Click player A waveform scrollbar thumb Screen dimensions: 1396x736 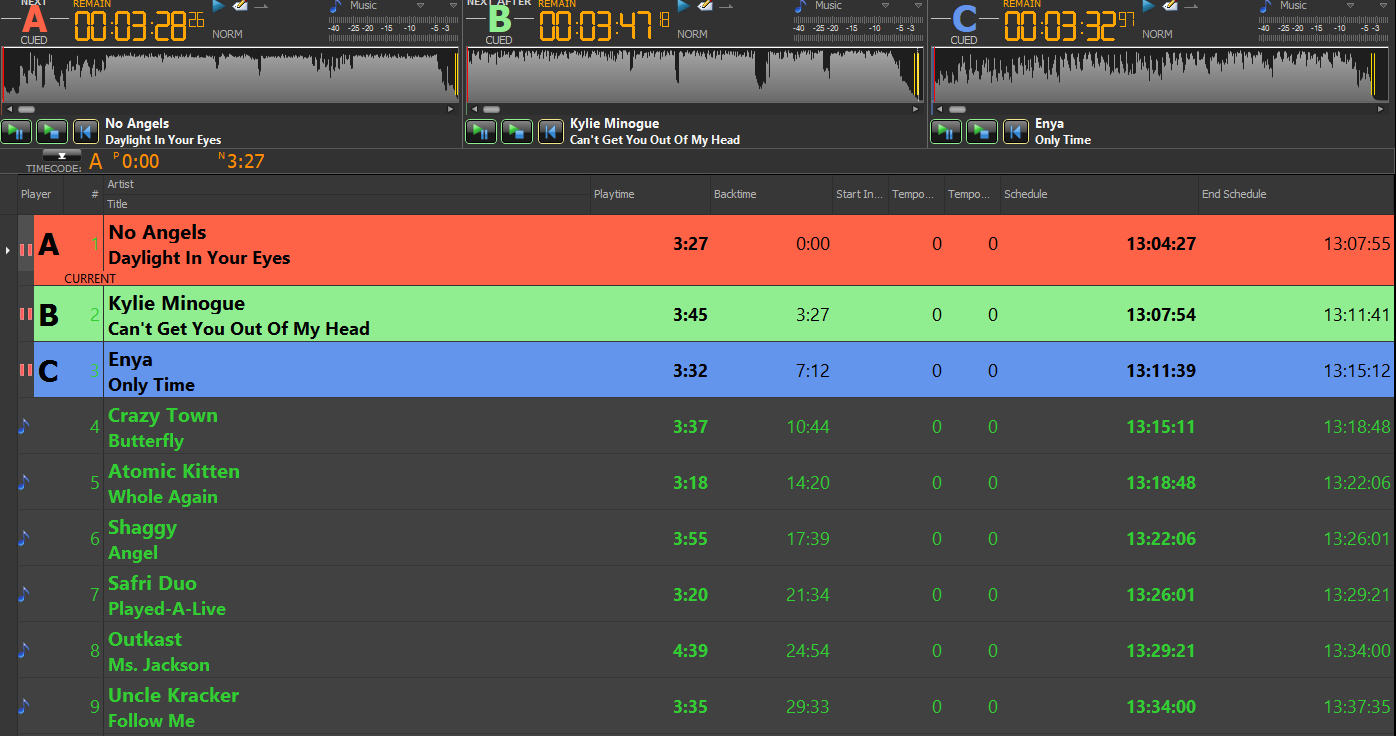26,109
